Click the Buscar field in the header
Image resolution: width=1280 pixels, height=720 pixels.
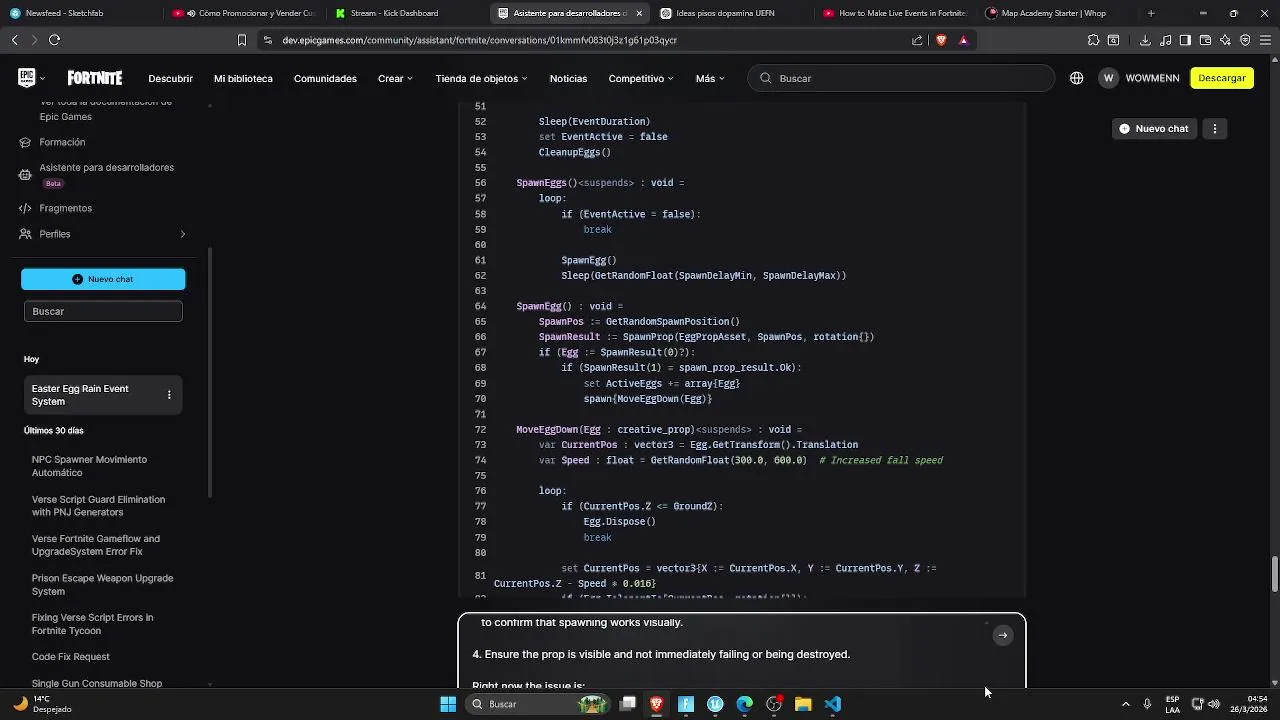pyautogui.click(x=901, y=78)
